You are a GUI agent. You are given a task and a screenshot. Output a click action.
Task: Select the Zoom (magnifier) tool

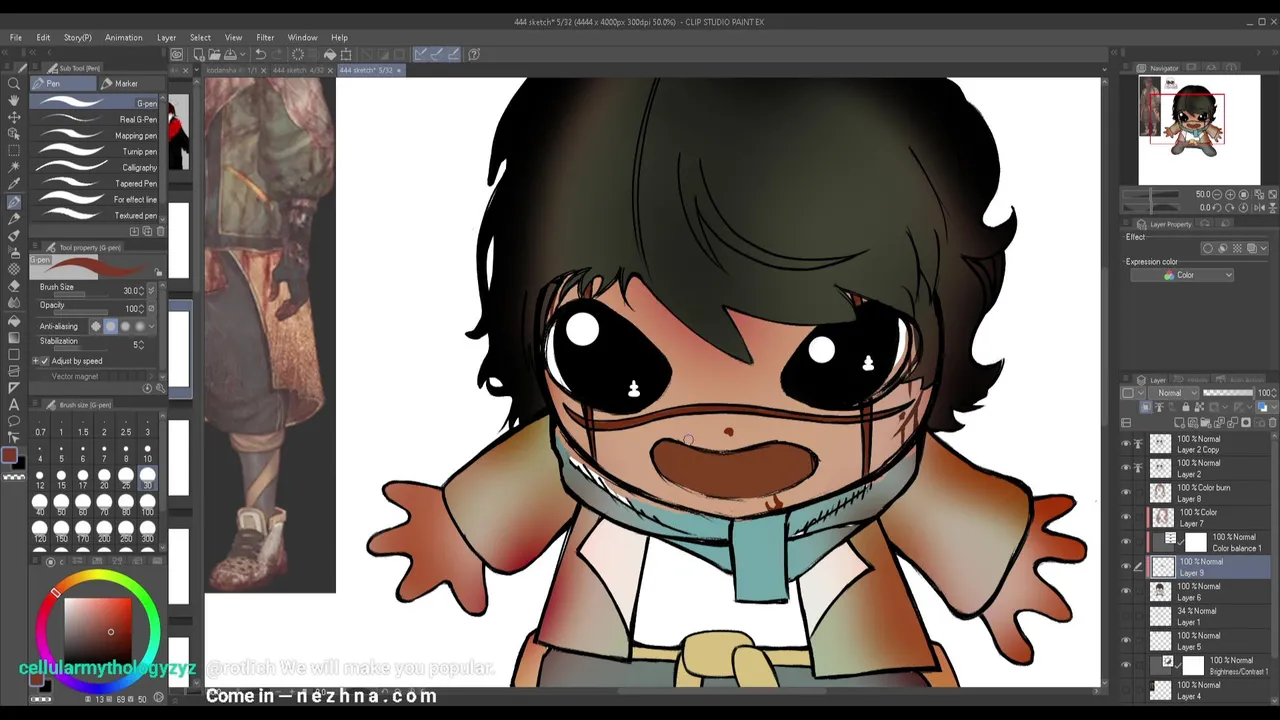14,83
